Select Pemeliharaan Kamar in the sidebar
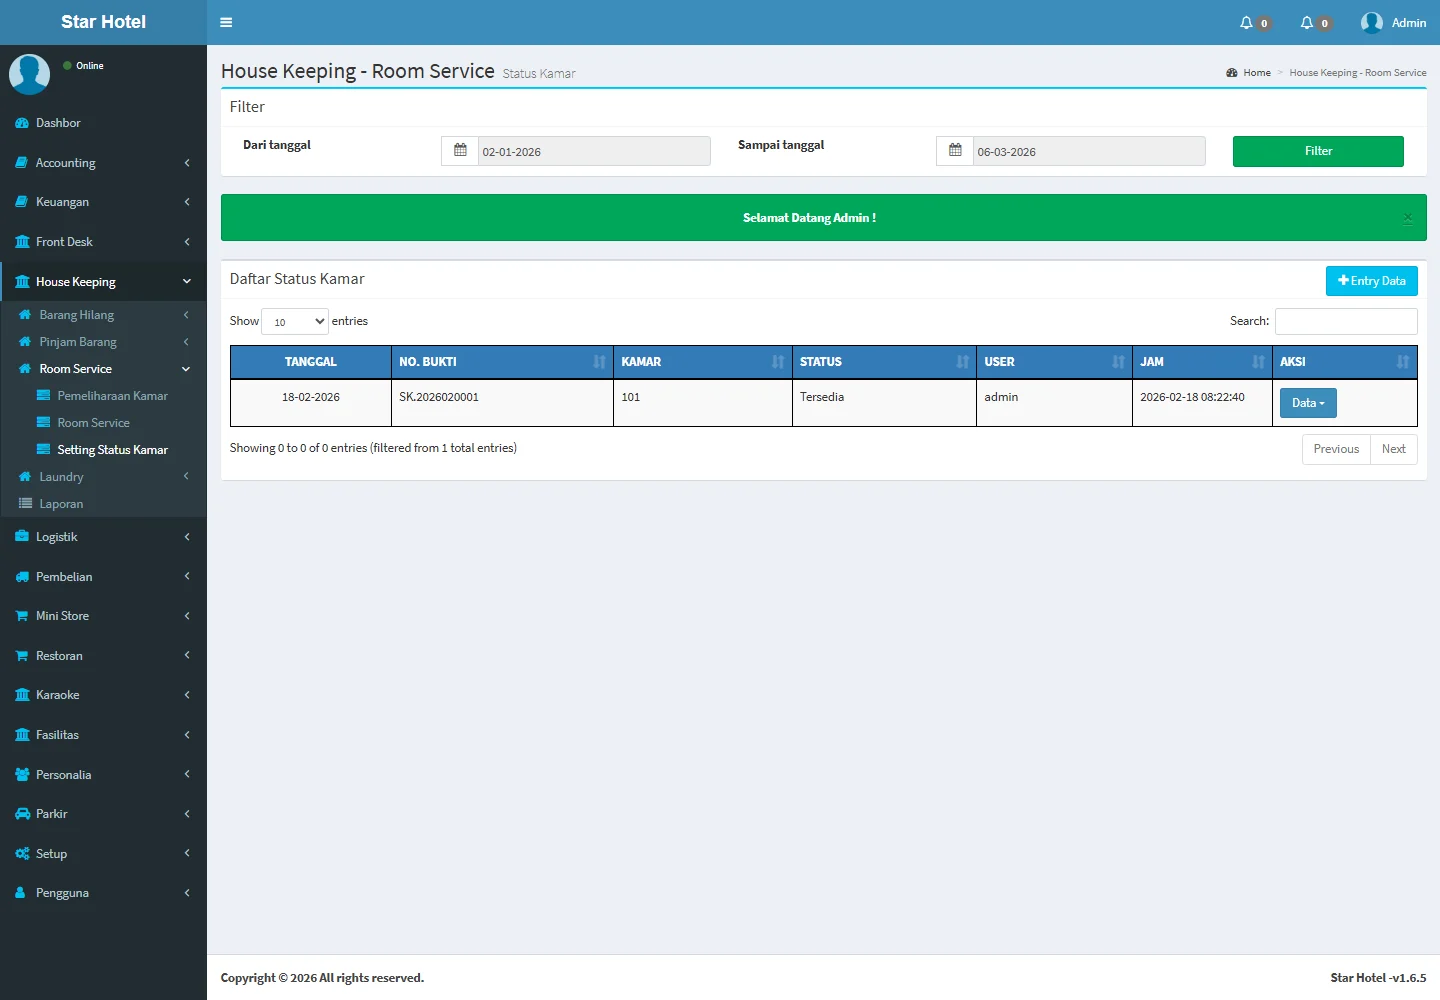The image size is (1440, 1000). pyautogui.click(x=112, y=396)
